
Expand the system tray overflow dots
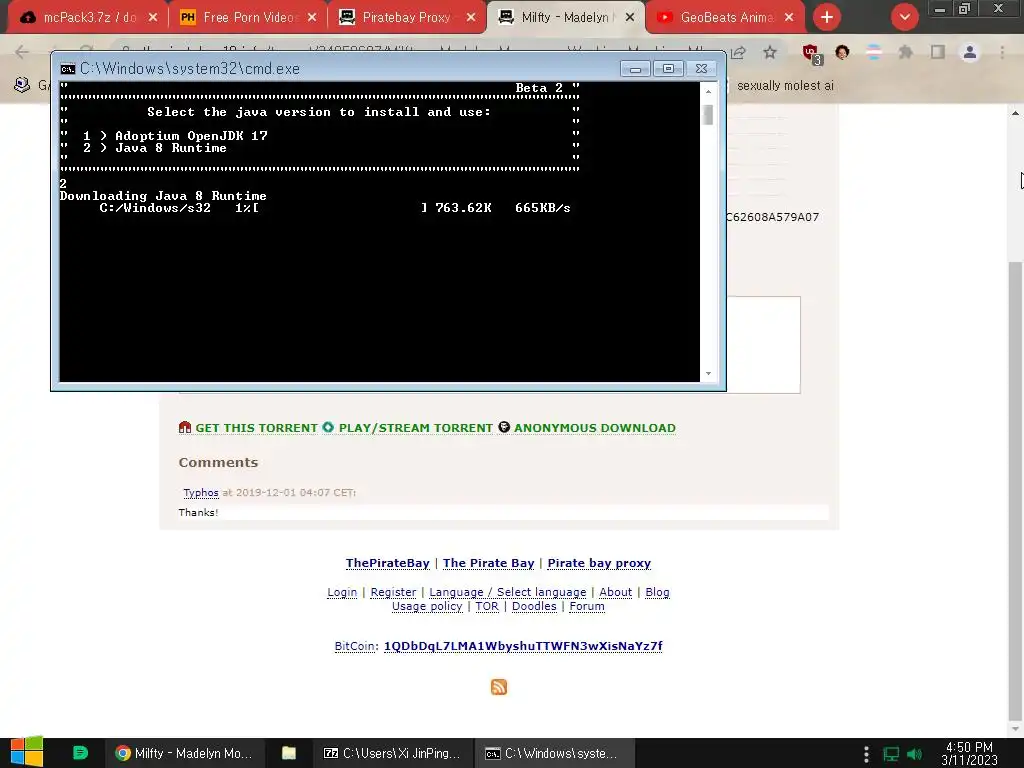coord(866,754)
